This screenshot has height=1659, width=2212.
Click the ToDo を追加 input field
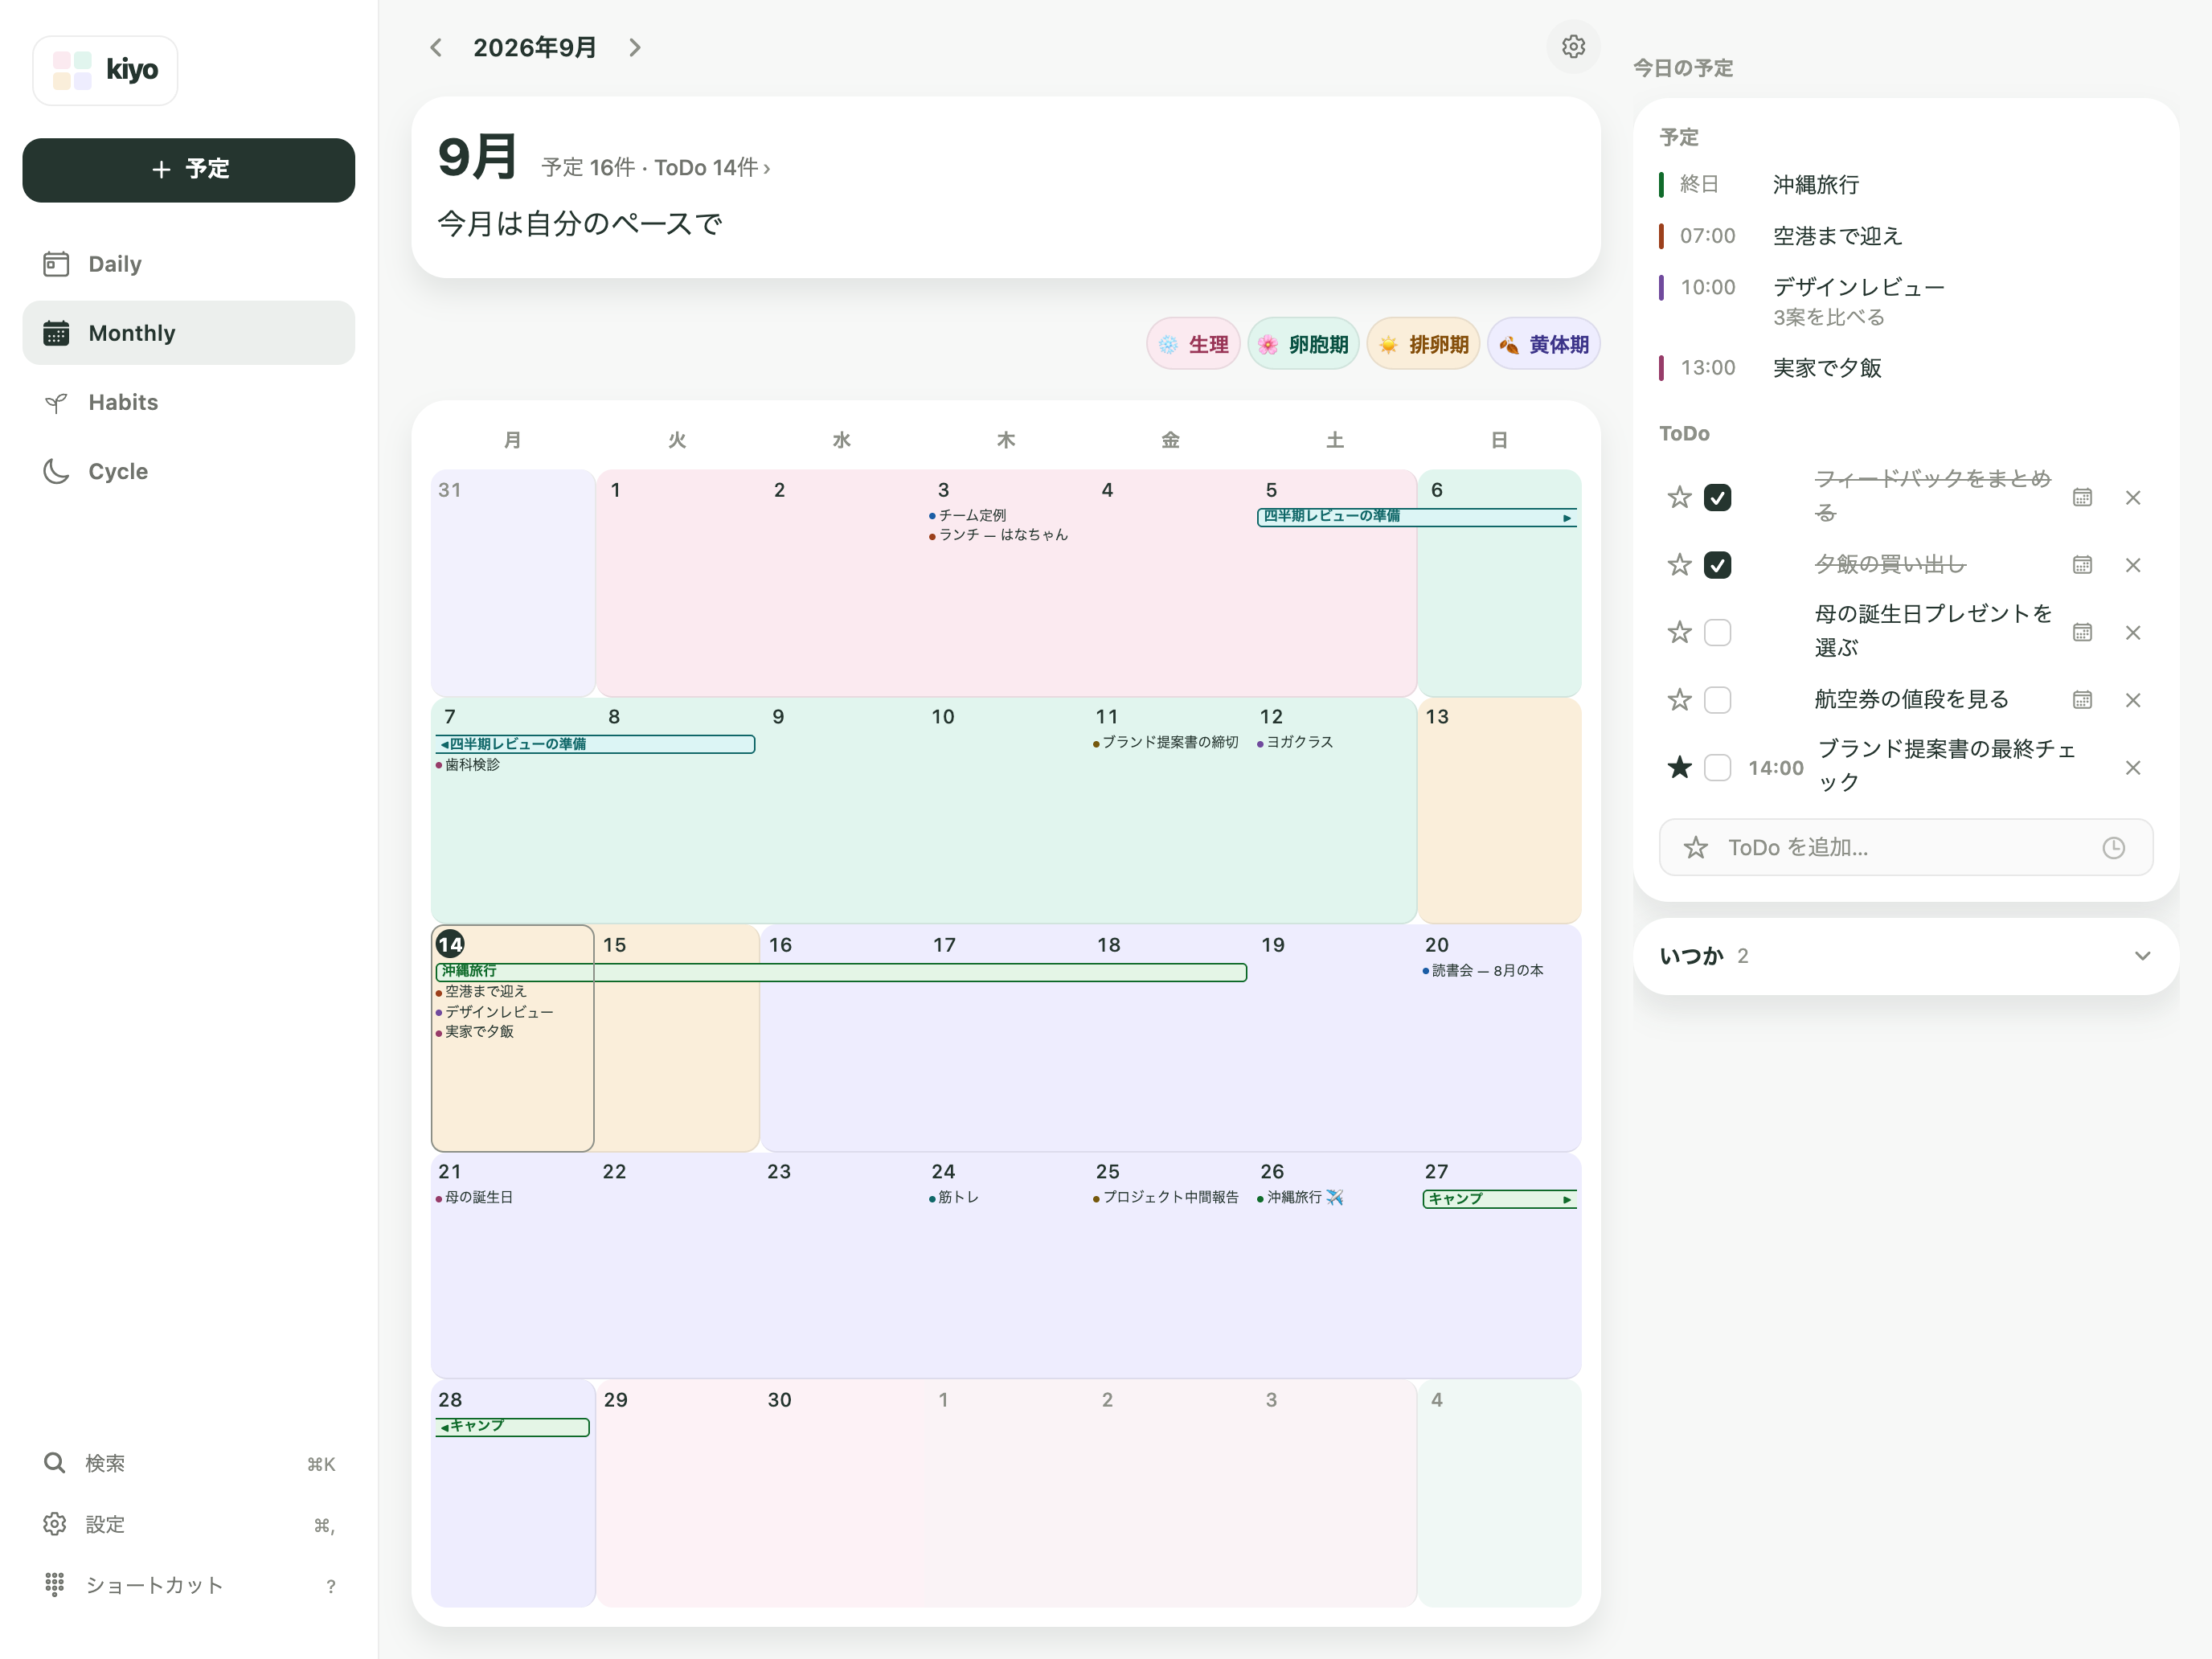pyautogui.click(x=1905, y=848)
